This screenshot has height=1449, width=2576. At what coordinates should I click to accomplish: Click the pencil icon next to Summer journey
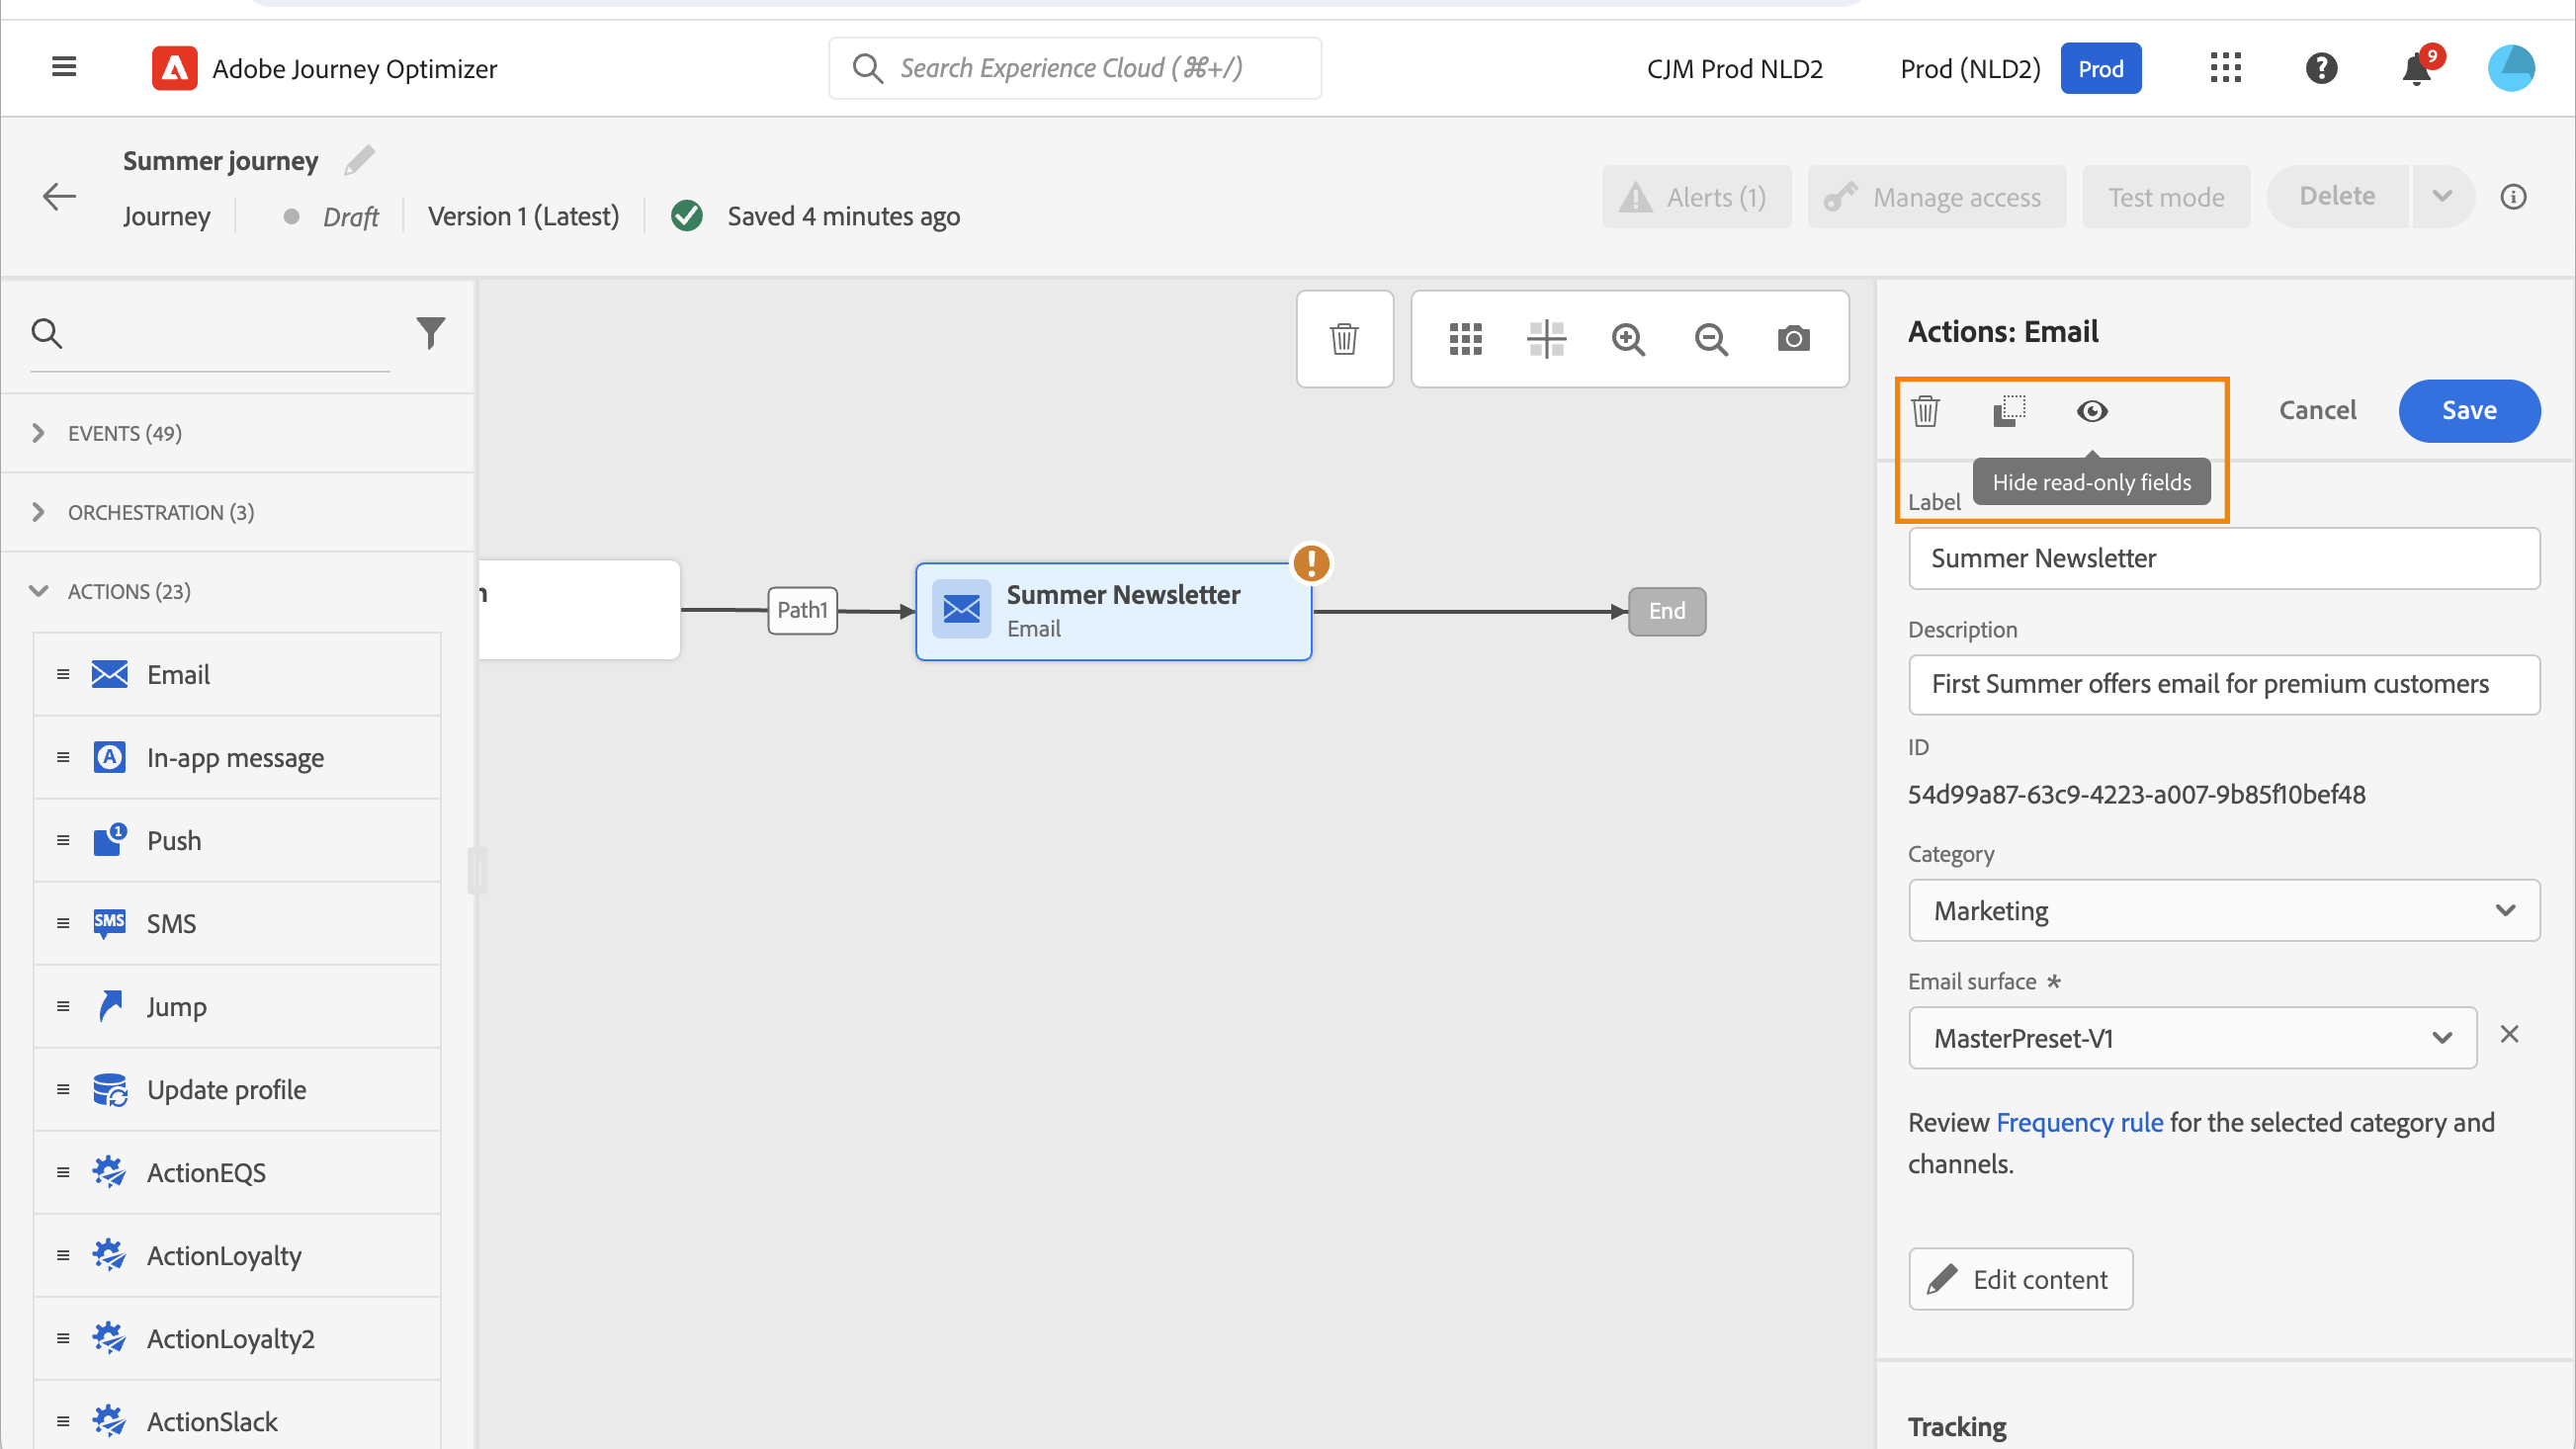[360, 160]
